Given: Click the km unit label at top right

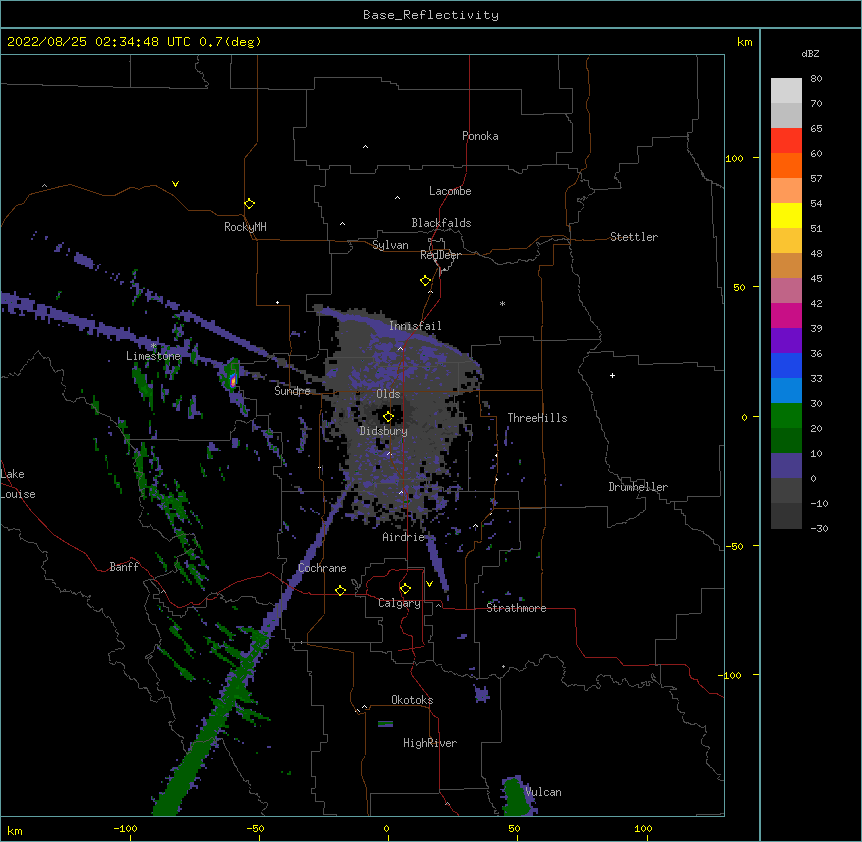Looking at the screenshot, I should click(x=745, y=42).
